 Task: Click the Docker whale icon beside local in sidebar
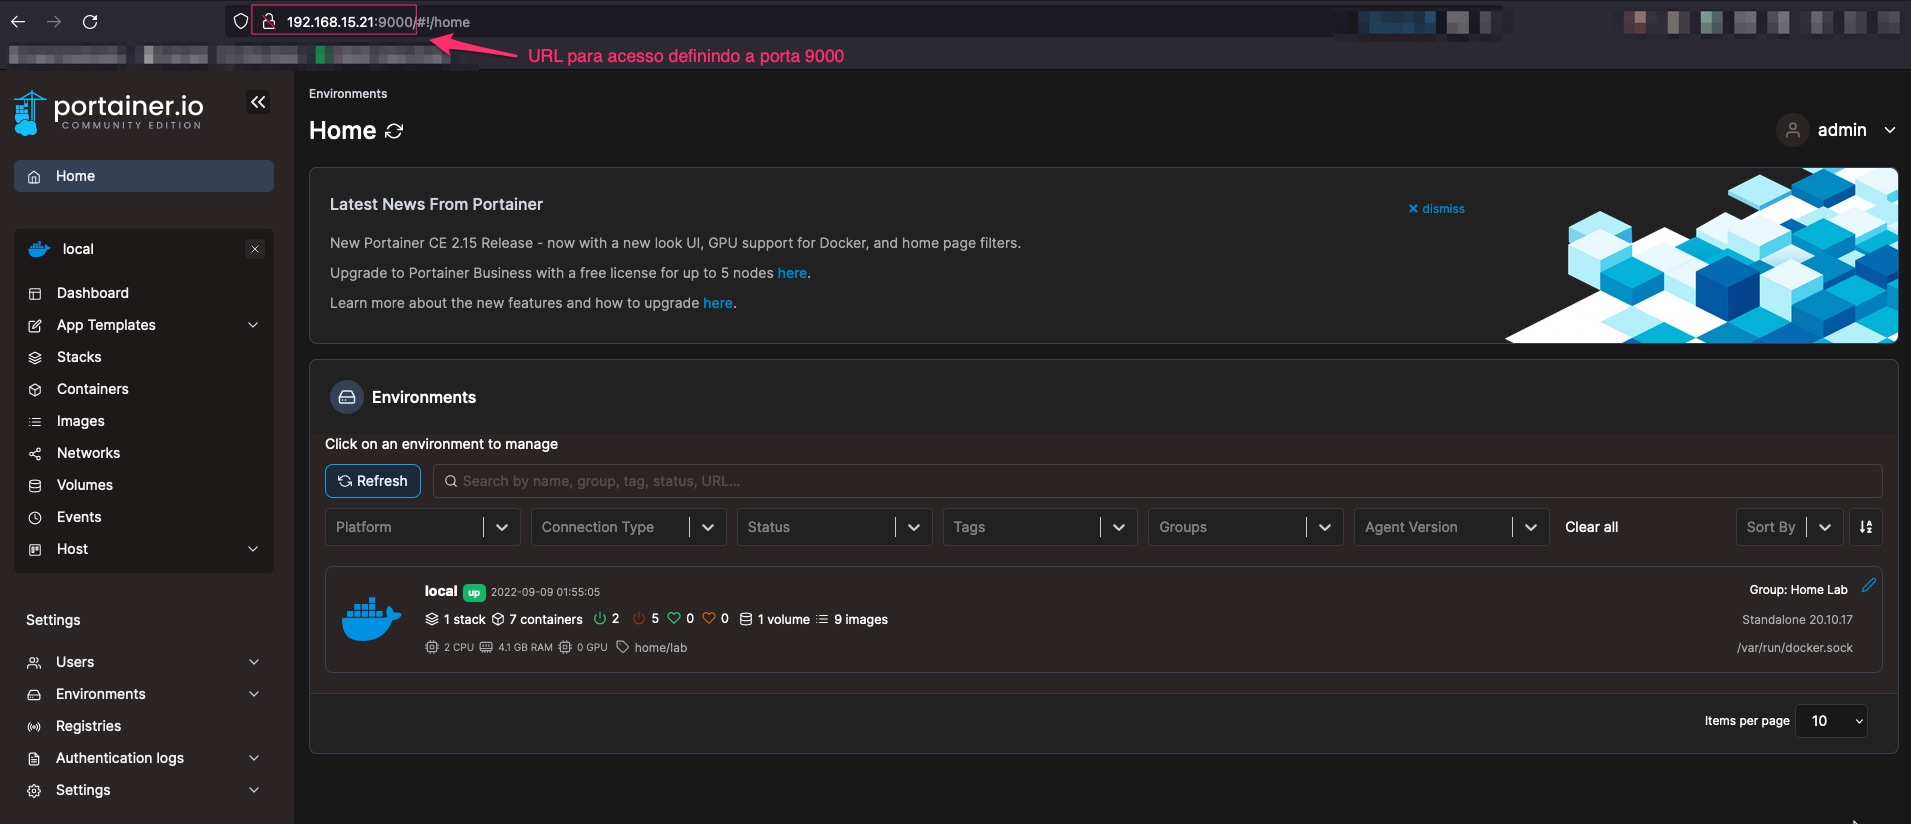tap(39, 249)
